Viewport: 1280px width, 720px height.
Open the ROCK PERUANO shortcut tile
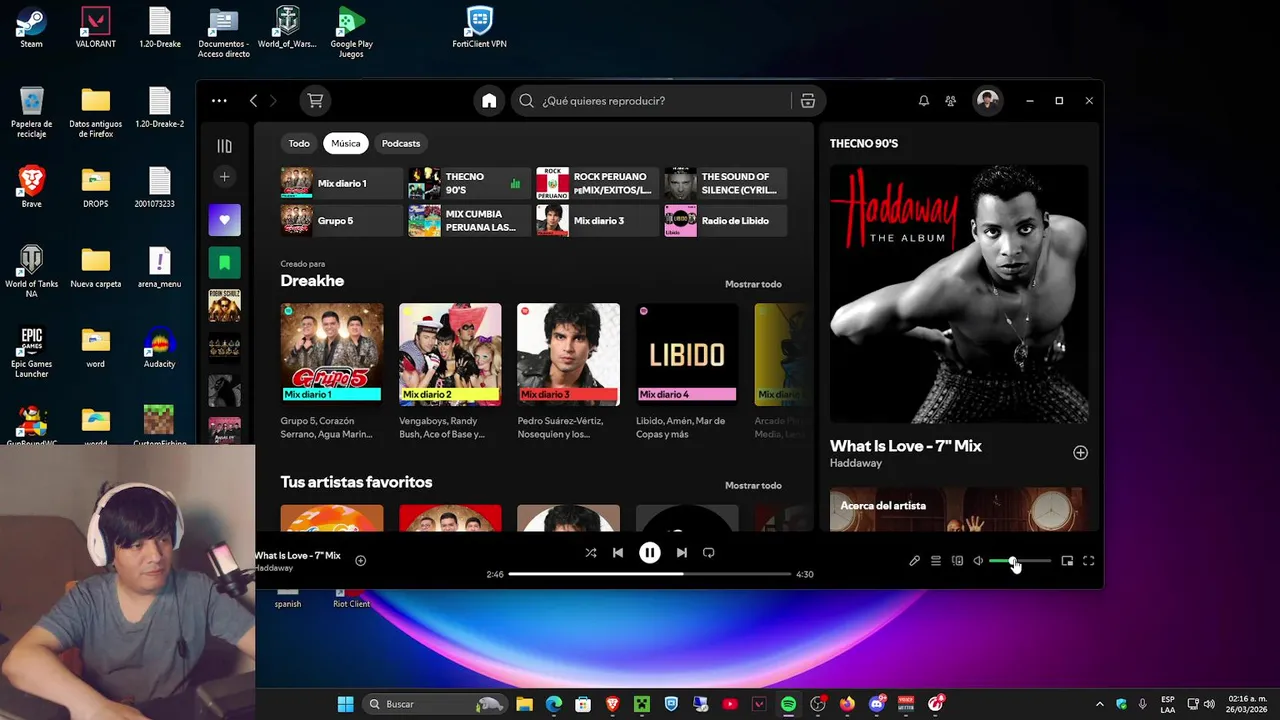coord(597,184)
